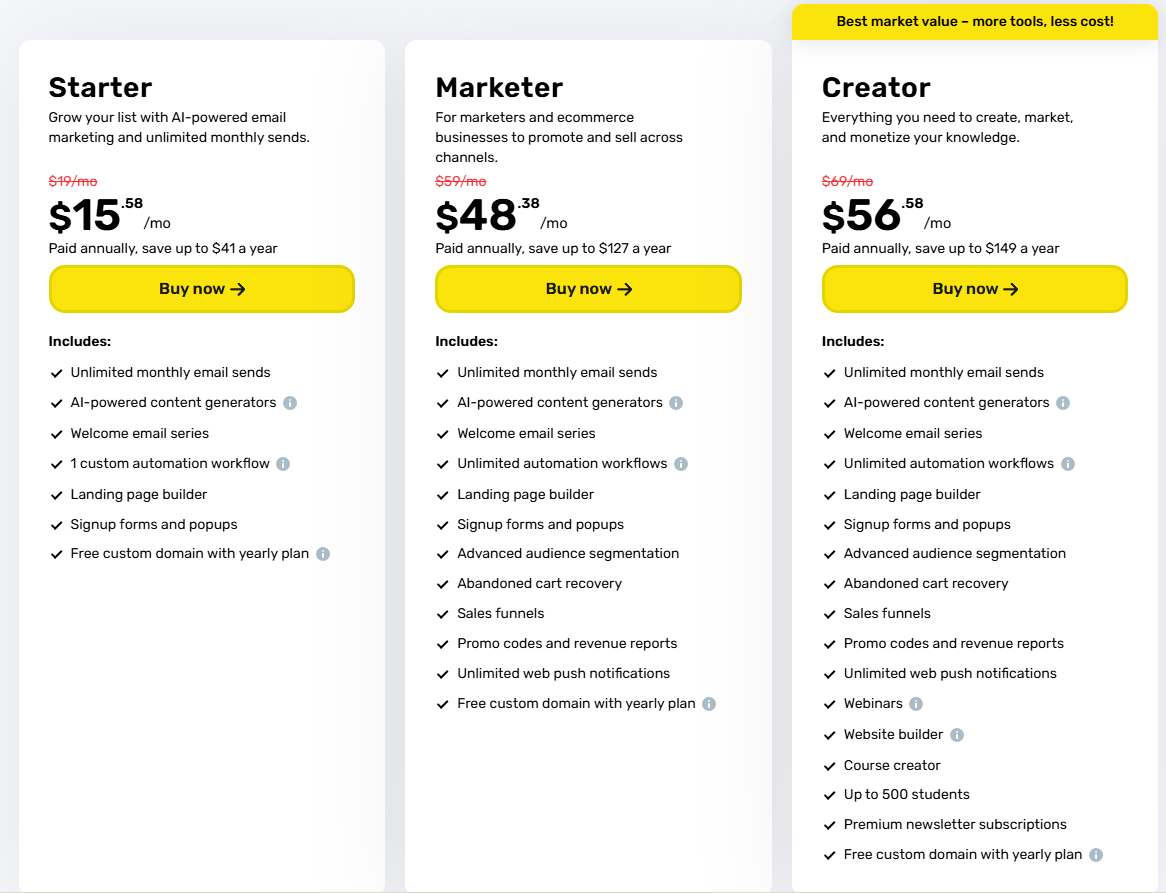Click info icon beside Marketer AI-powered content generators
The image size is (1166, 893).
[676, 403]
